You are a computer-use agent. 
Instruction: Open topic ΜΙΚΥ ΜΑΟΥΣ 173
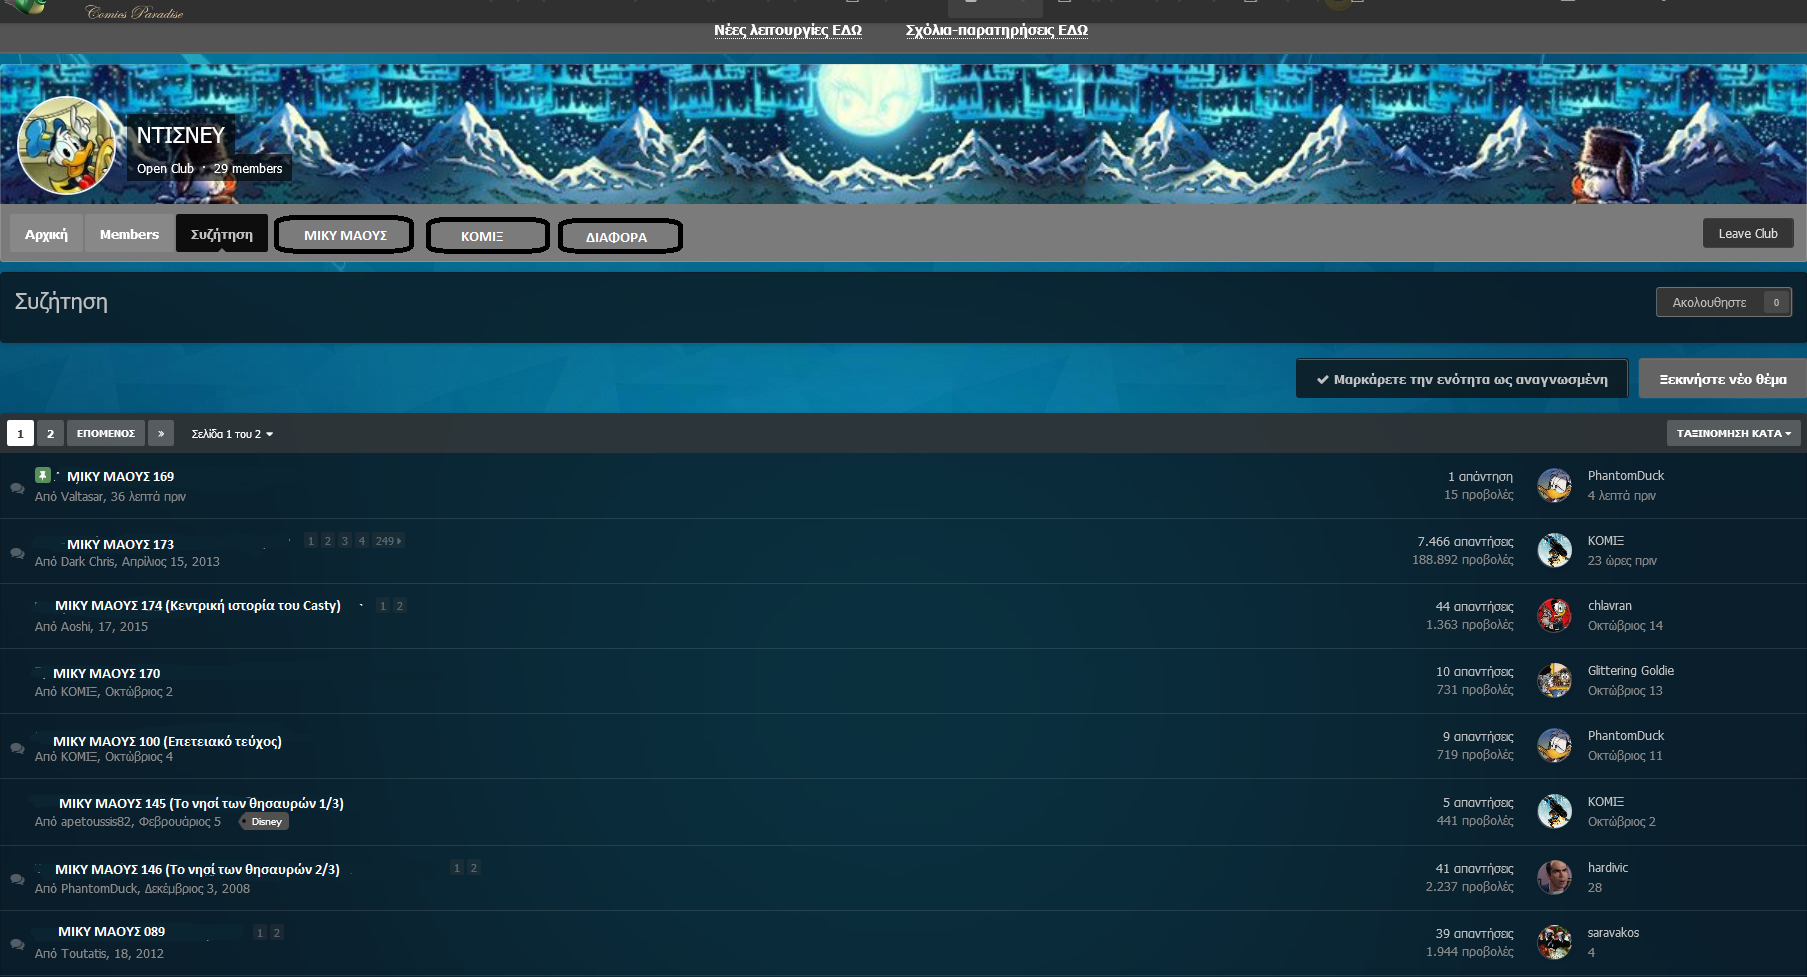pos(120,544)
